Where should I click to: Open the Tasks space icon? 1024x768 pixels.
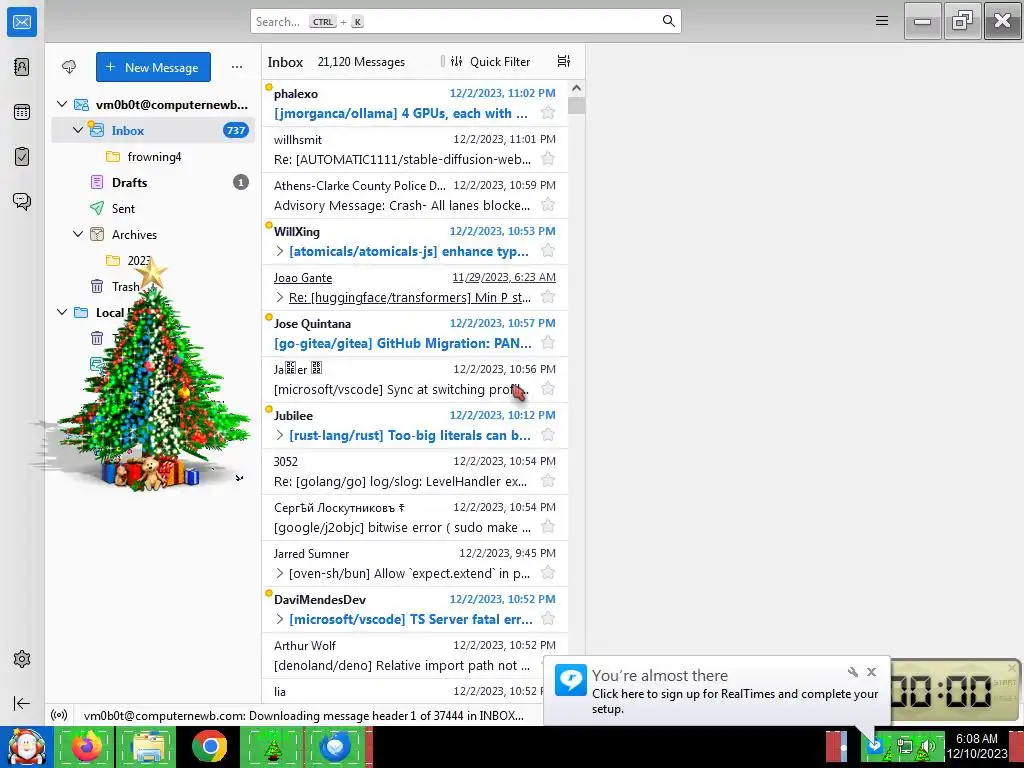(x=22, y=157)
